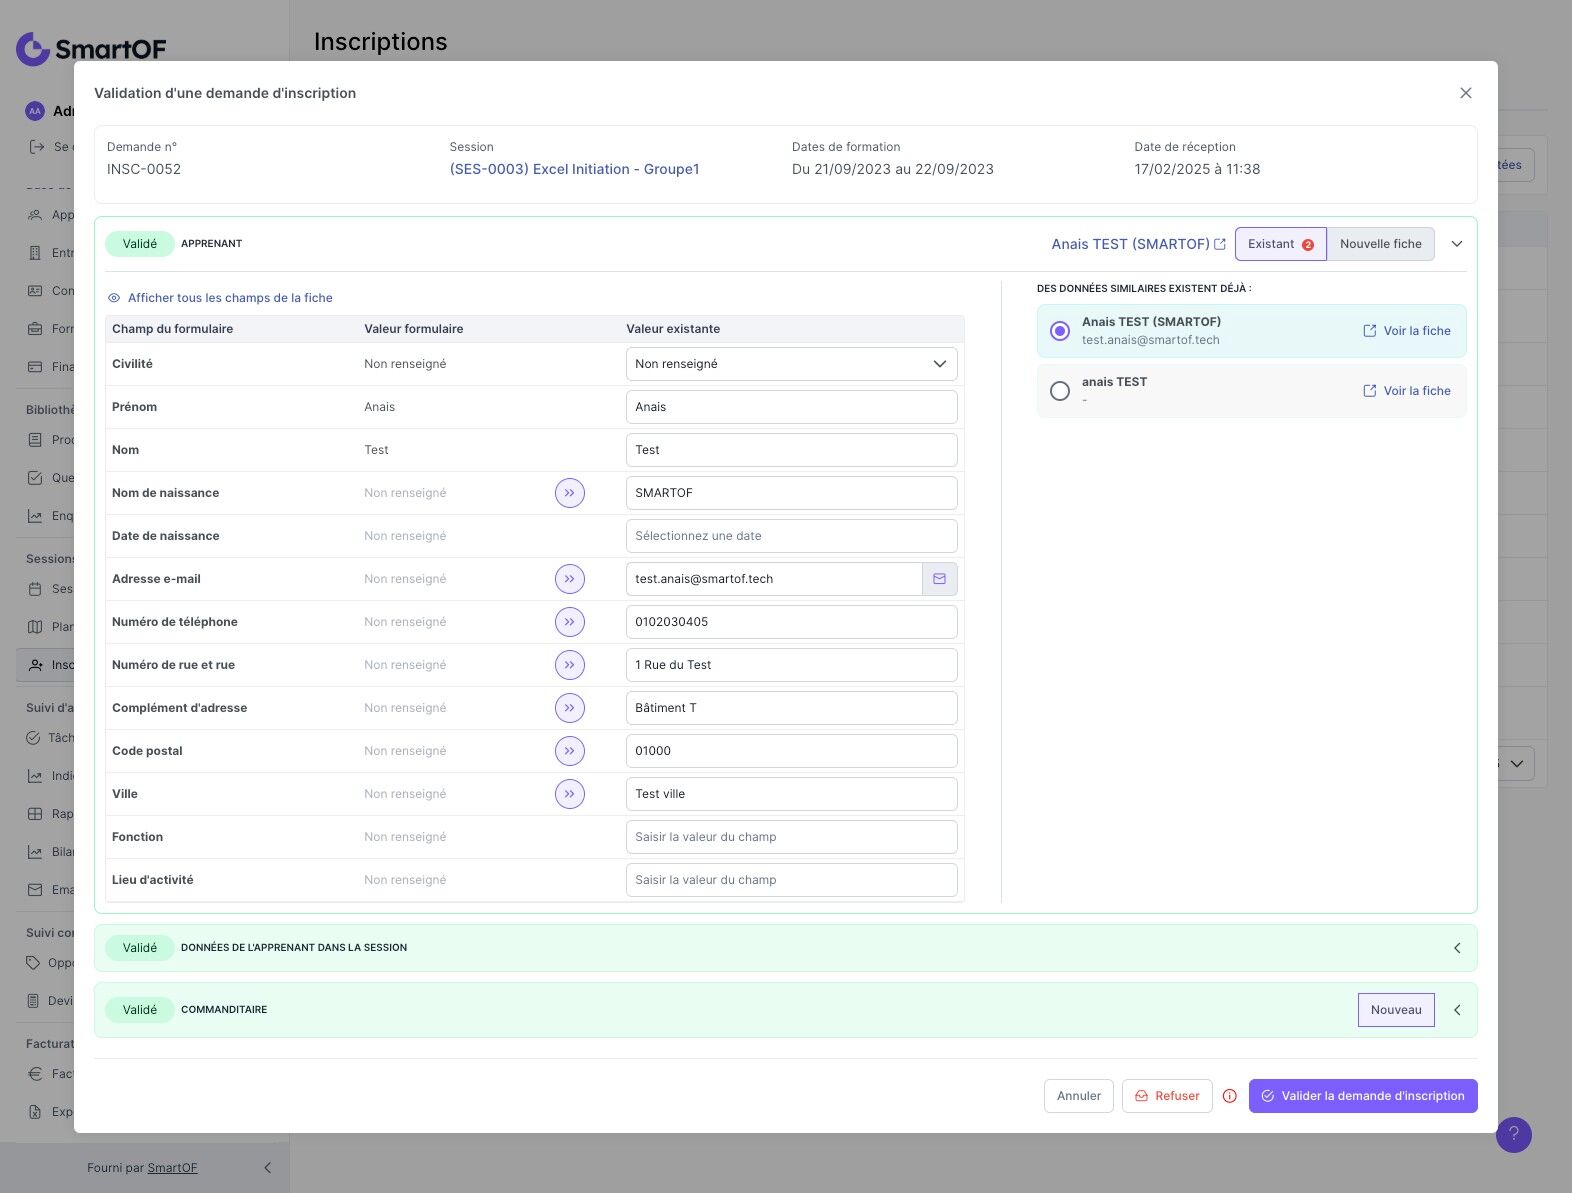This screenshot has width=1572, height=1193.
Task: Switch to the Existant tab
Action: [x=1281, y=244]
